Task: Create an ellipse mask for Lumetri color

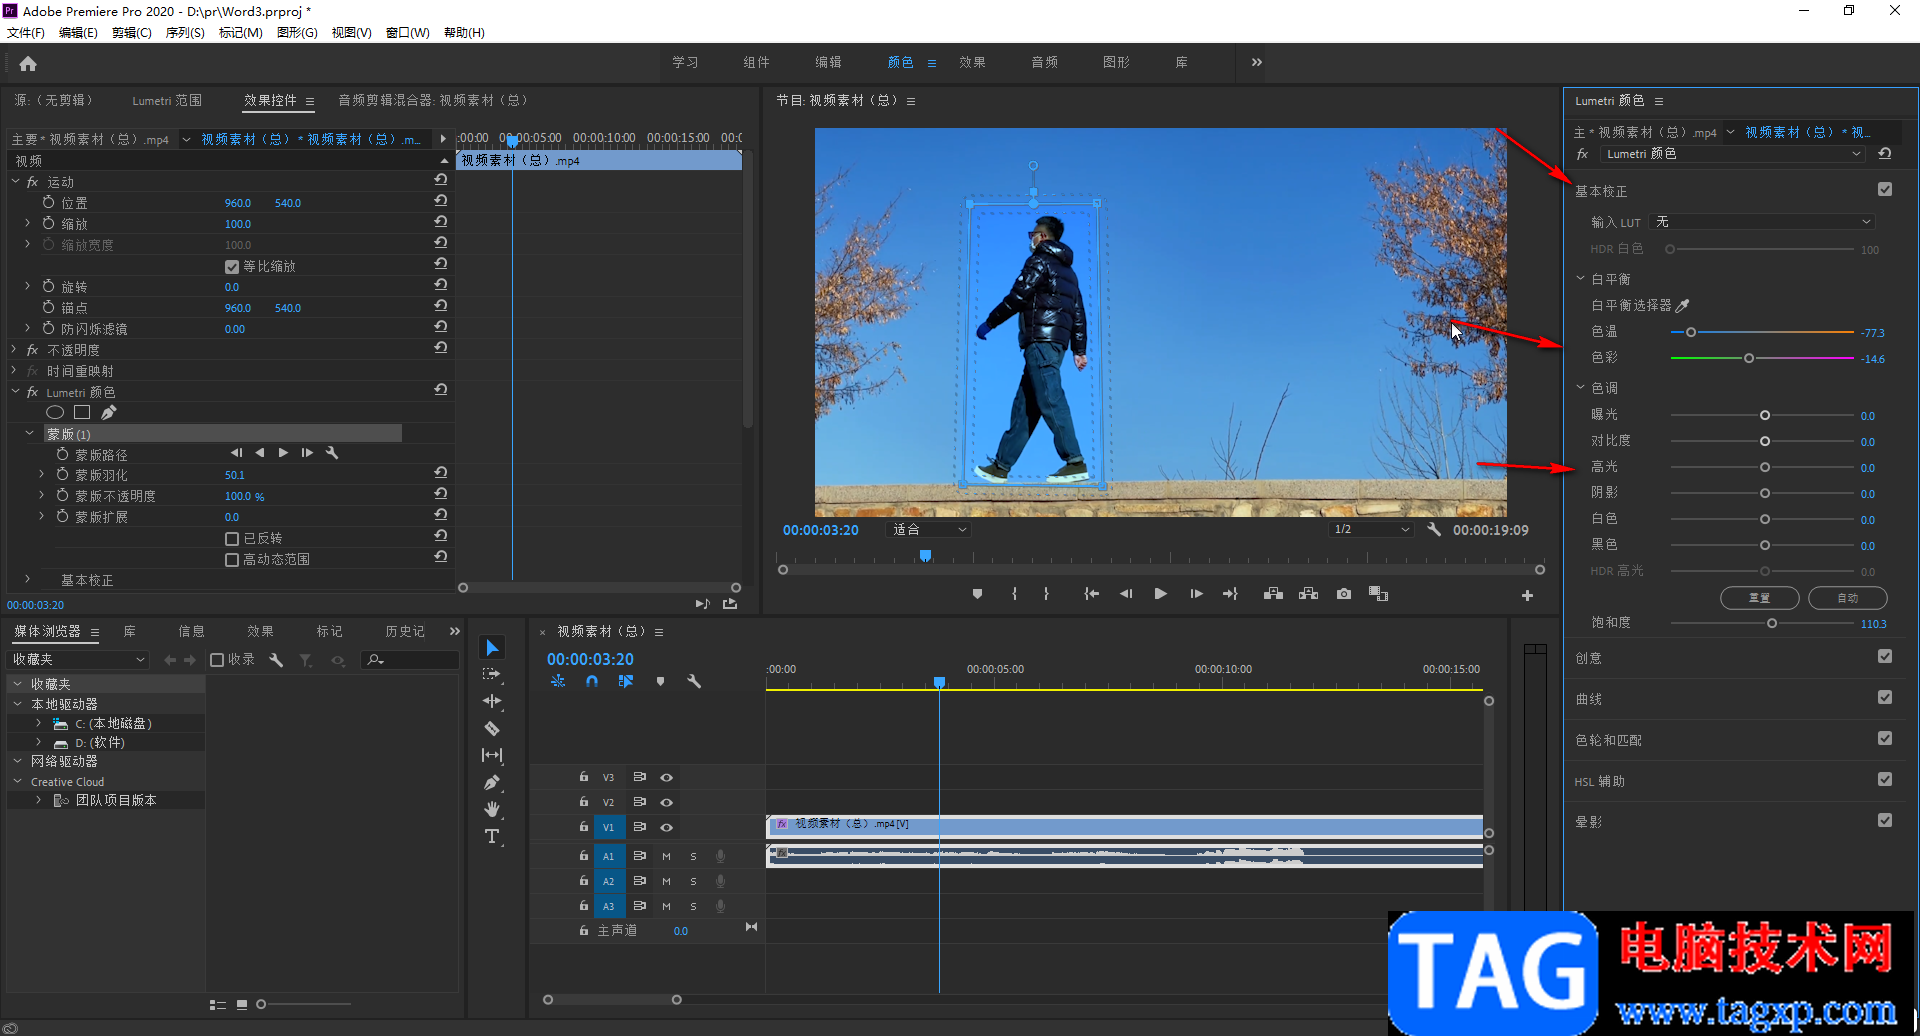Action: [55, 412]
